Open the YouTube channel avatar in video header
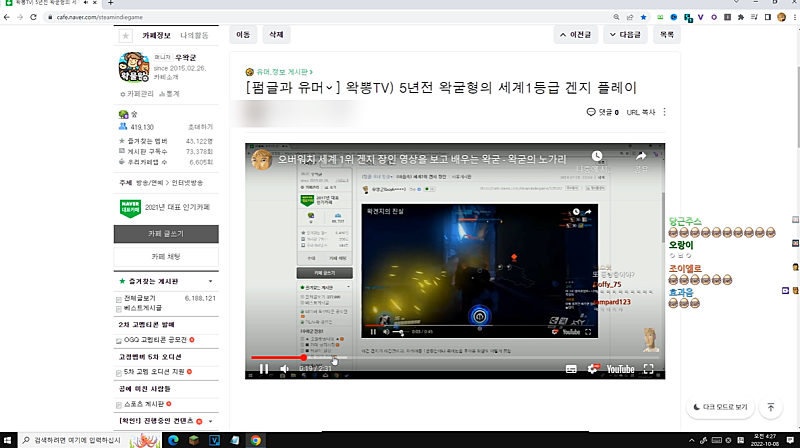Viewport: 800px width, 448px height. pyautogui.click(x=262, y=159)
